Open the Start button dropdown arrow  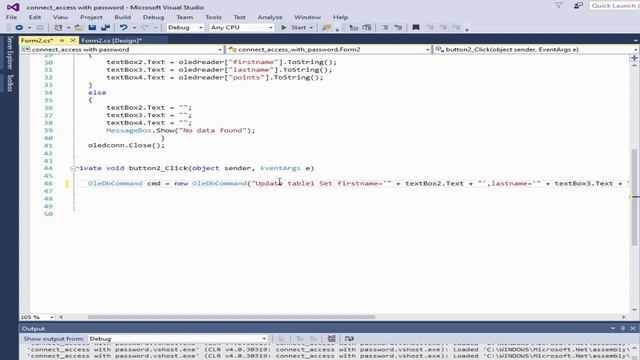coord(311,27)
